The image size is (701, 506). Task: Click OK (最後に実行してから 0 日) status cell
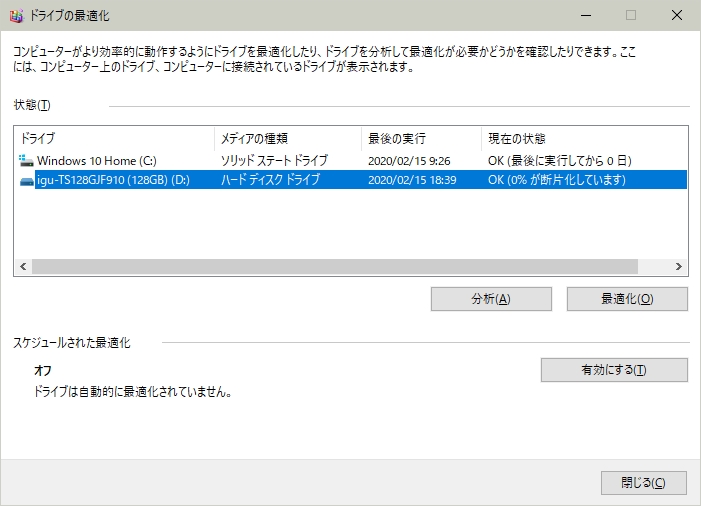tap(560, 160)
